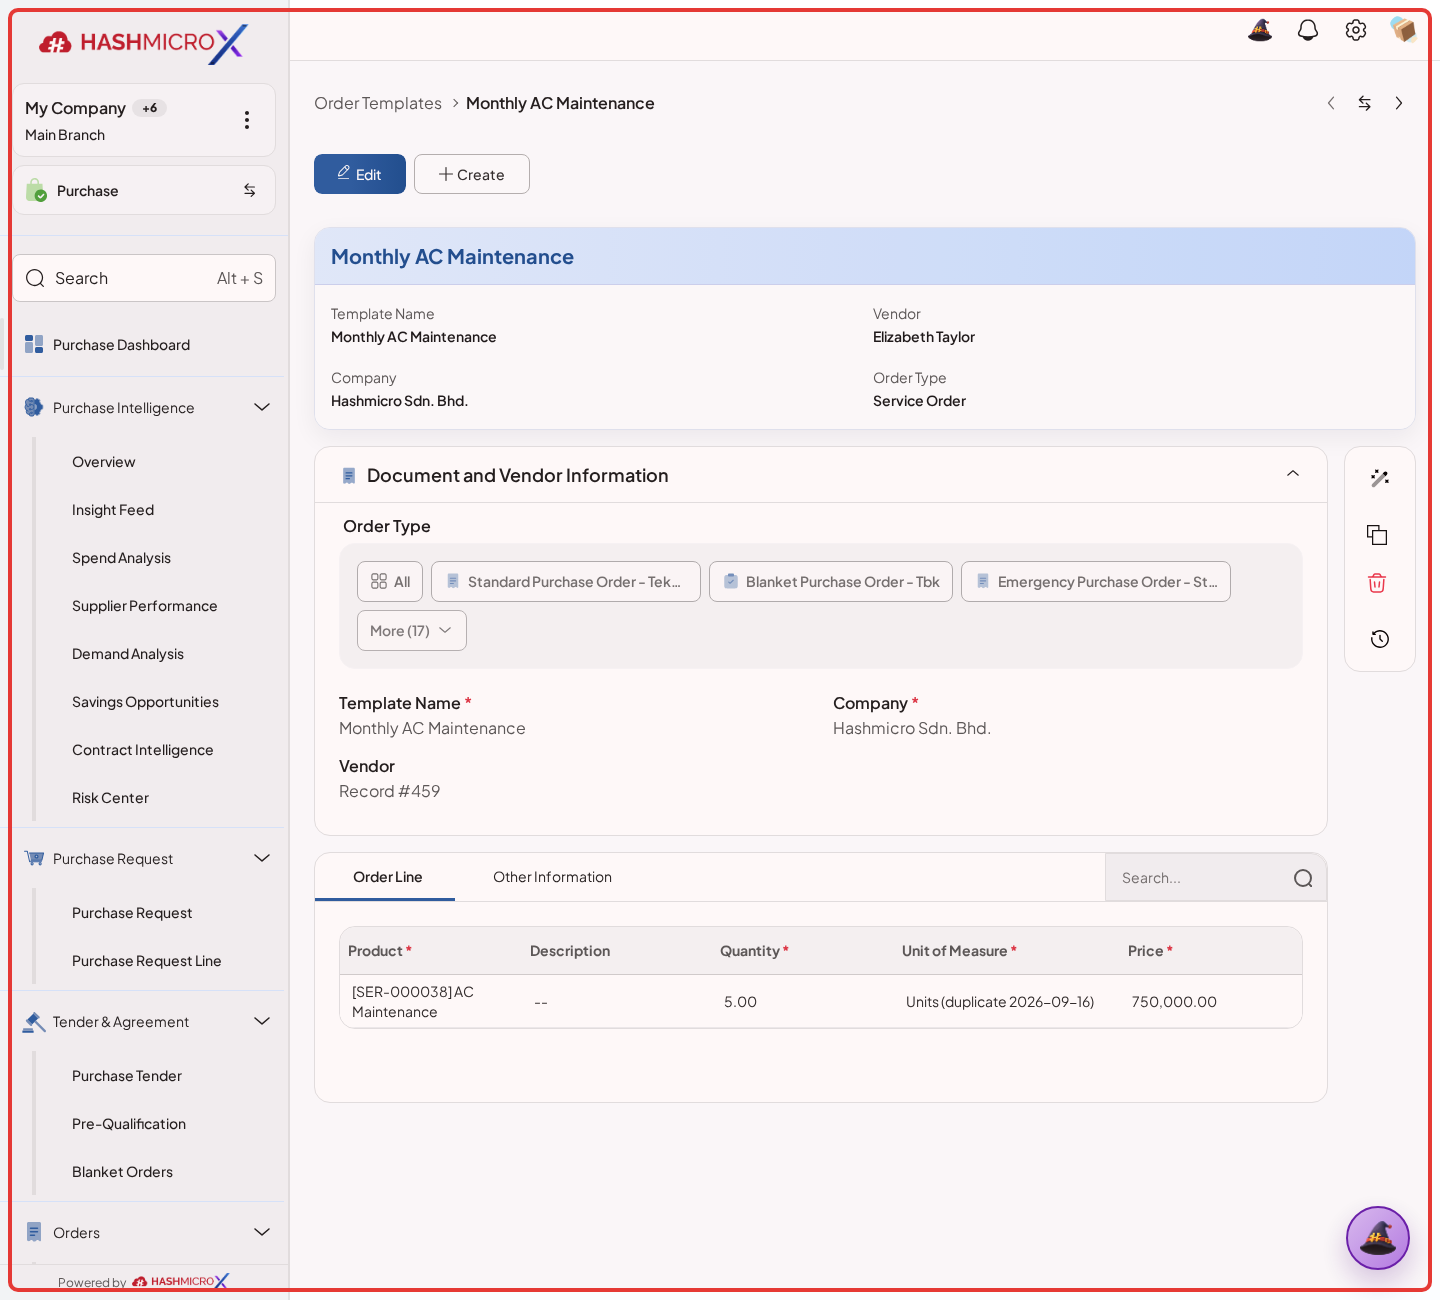Click the magic wand icon in side toolbar
The image size is (1440, 1300).
[x=1380, y=478]
